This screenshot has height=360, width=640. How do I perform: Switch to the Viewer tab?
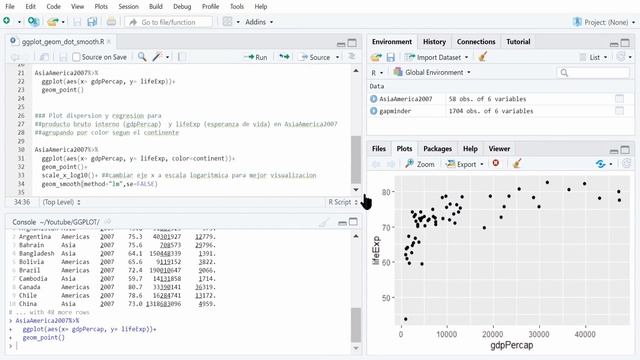499,149
